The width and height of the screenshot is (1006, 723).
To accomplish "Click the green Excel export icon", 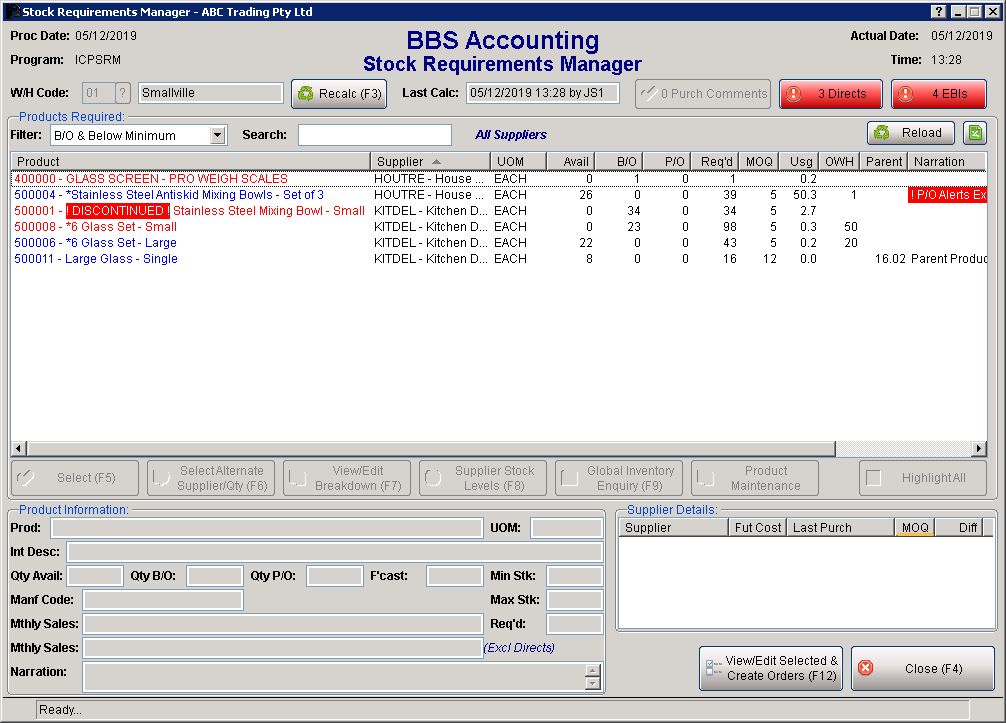I will 973,133.
